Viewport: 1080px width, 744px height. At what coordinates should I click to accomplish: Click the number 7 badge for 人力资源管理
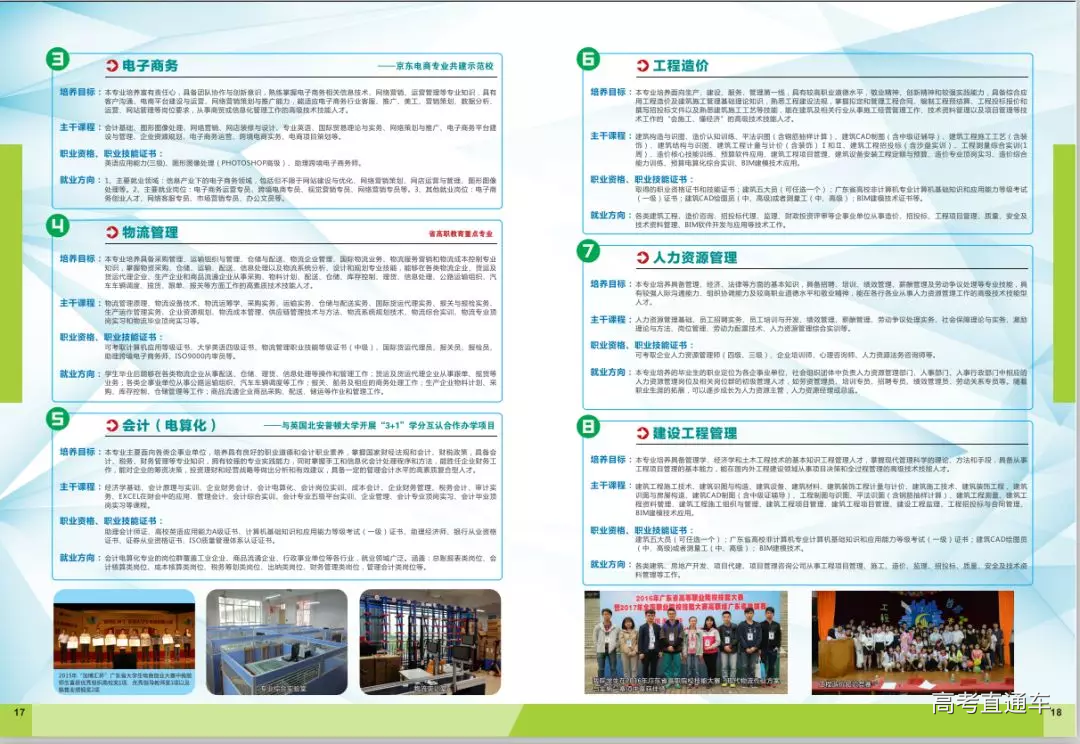[589, 251]
